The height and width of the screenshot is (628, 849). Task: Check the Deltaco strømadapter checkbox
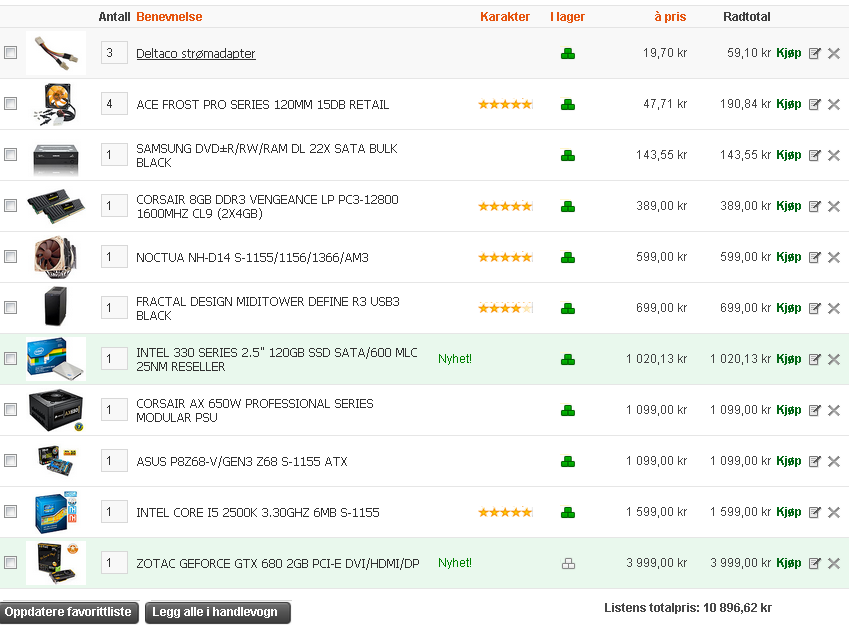pyautogui.click(x=10, y=53)
